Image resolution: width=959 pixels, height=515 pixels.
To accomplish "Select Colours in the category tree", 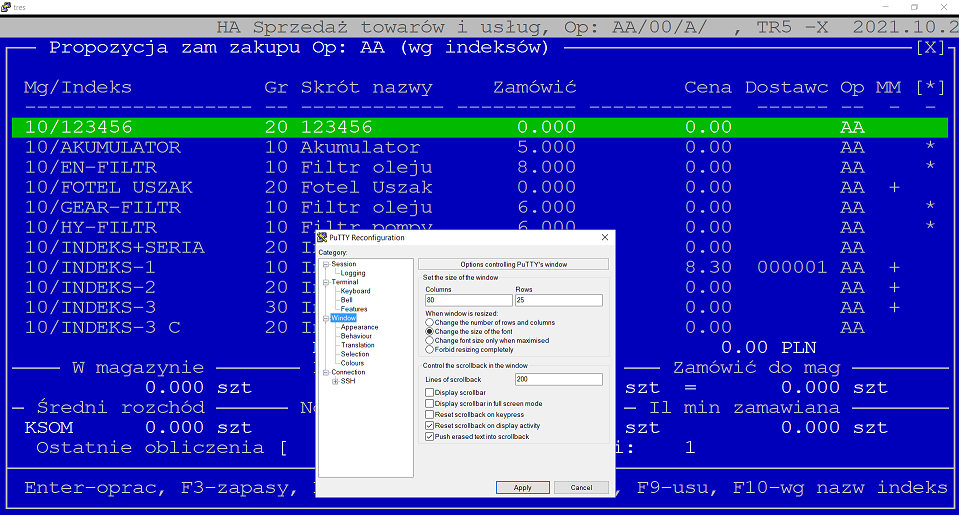I will (352, 363).
